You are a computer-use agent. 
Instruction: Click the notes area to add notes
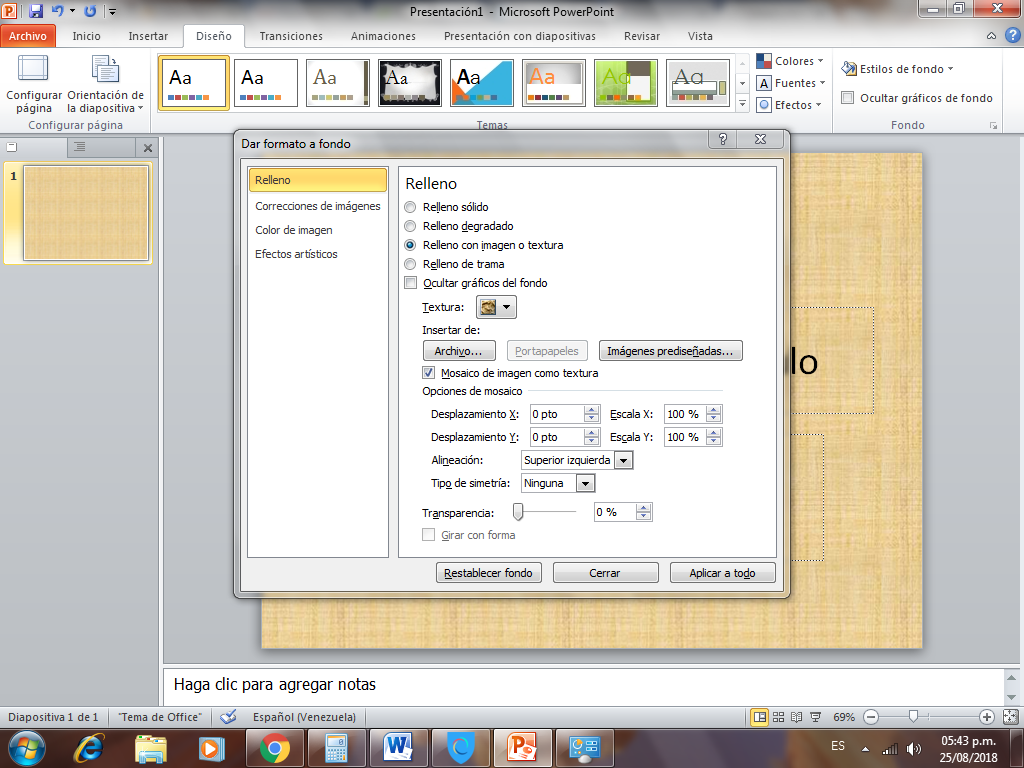coord(583,684)
